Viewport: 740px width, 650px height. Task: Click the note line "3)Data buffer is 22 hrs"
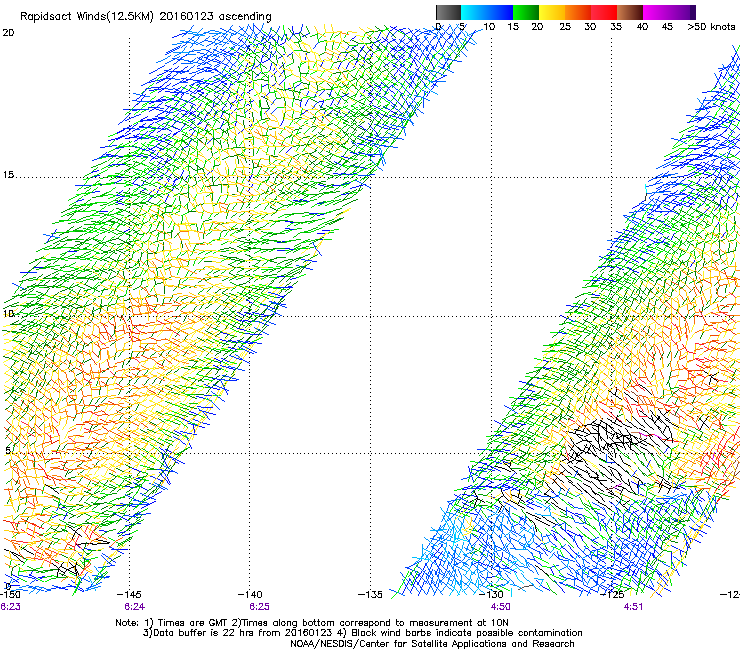pos(362,633)
